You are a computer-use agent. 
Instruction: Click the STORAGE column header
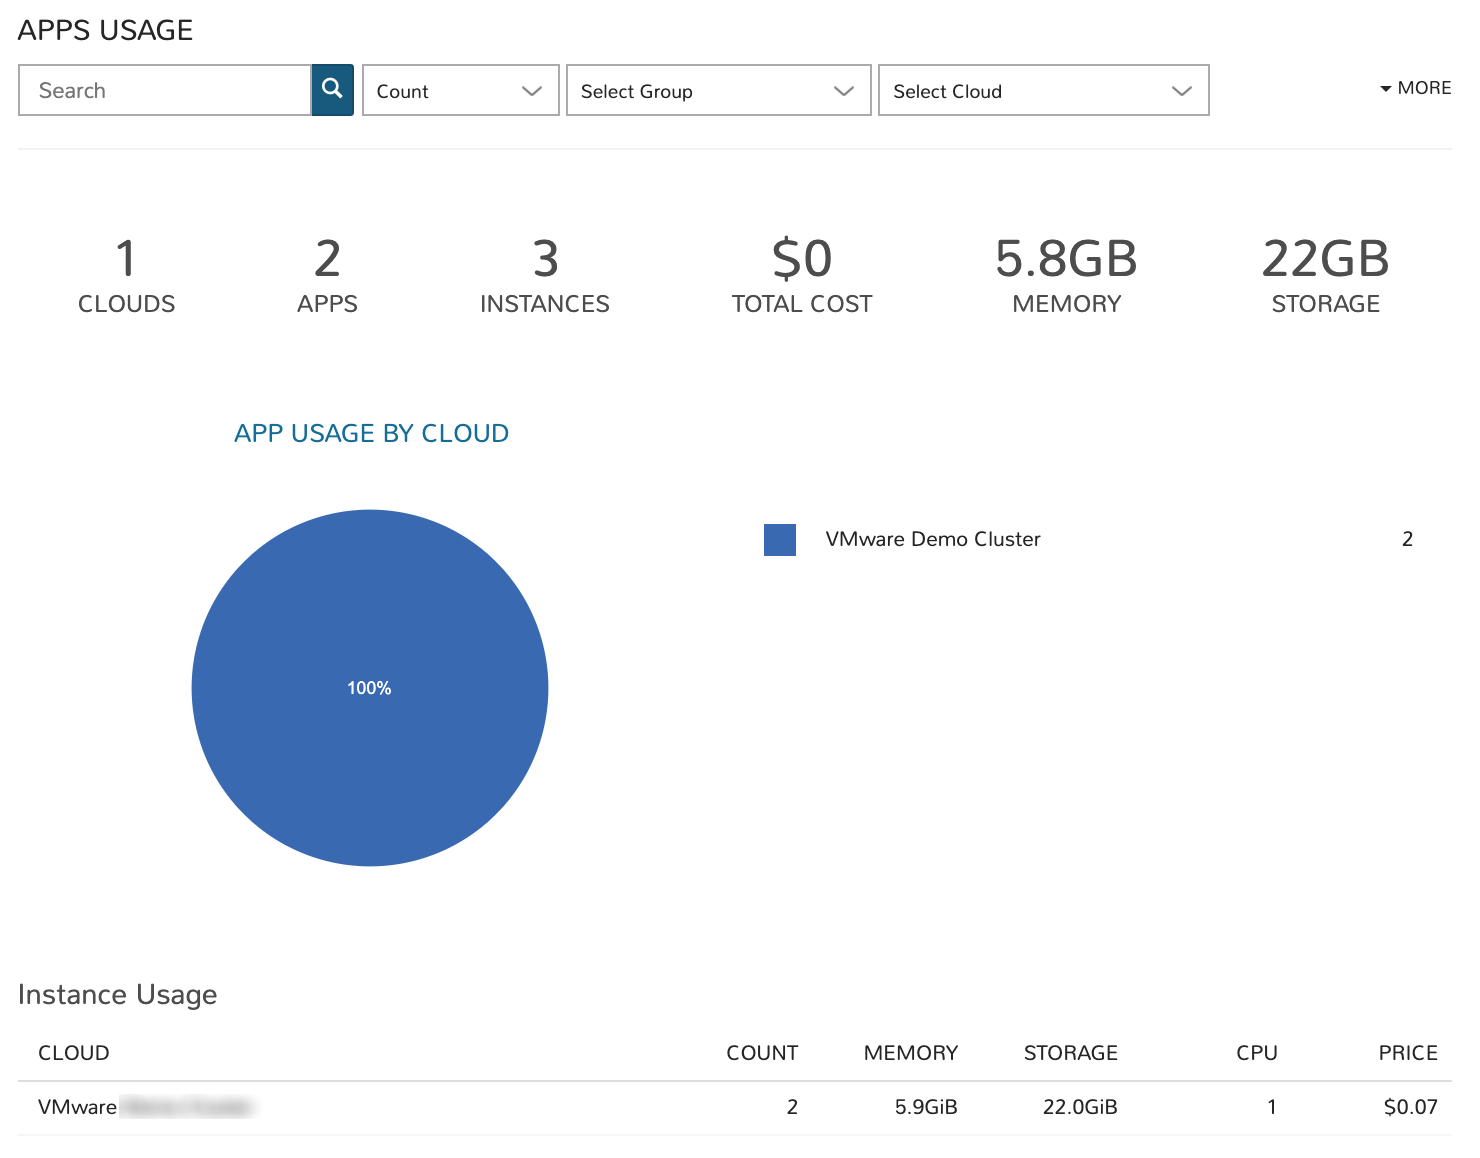[1070, 1052]
